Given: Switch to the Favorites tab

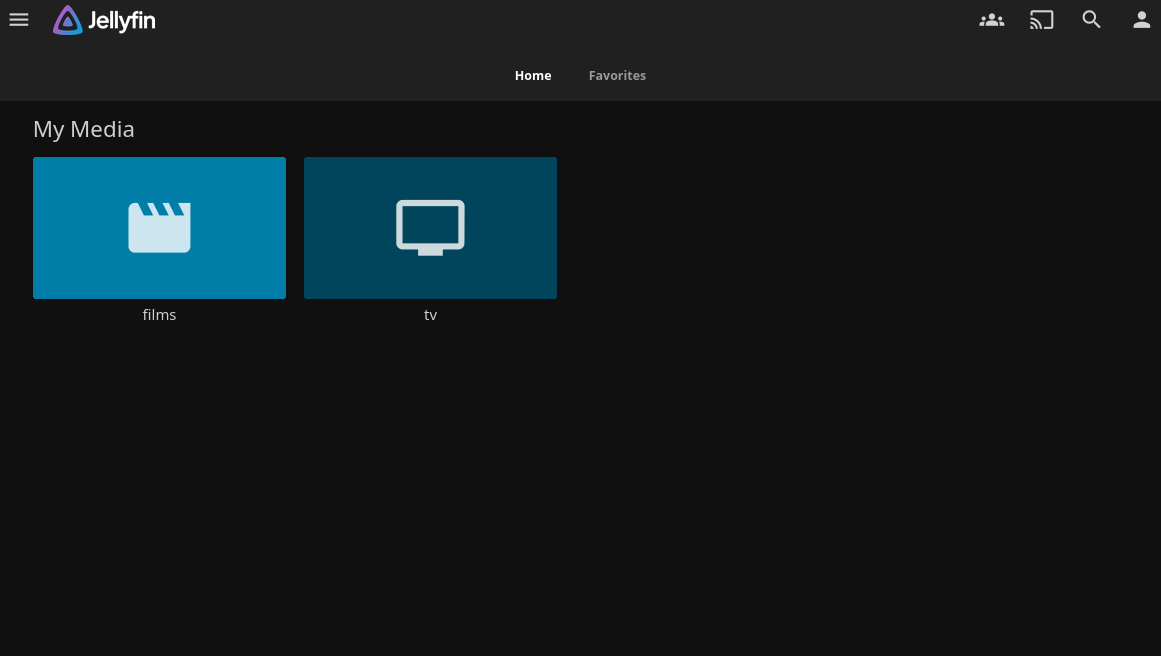Looking at the screenshot, I should [x=617, y=76].
